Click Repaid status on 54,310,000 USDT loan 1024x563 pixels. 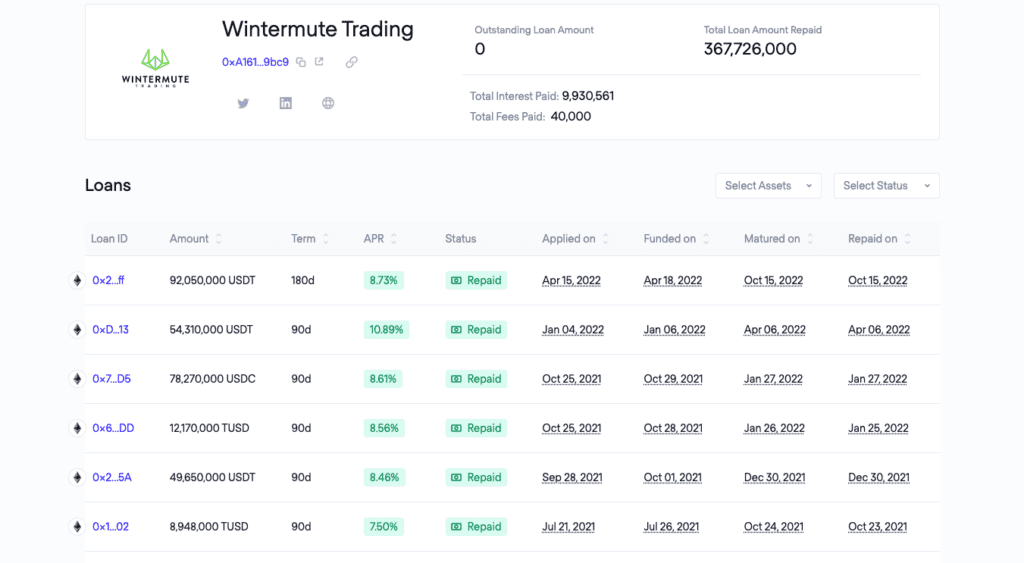[x=476, y=330]
